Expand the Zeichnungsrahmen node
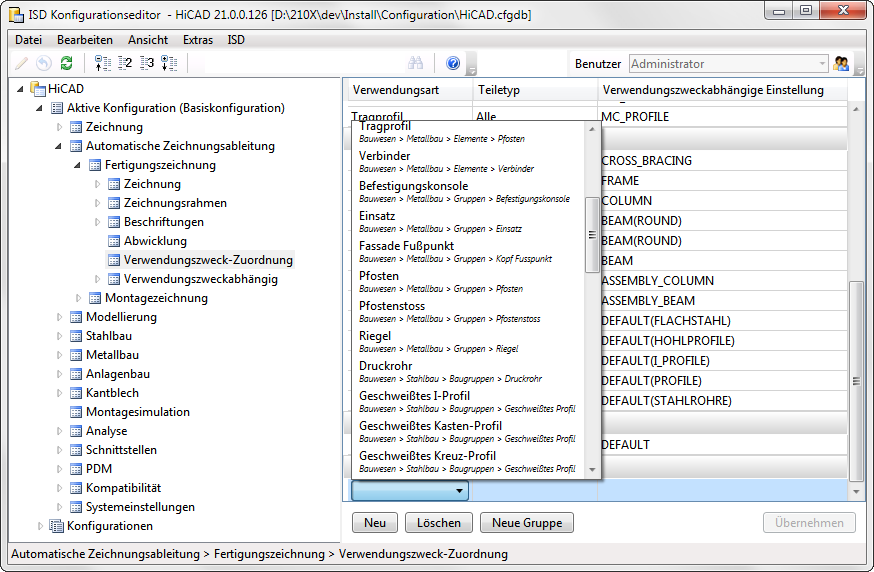Image resolution: width=874 pixels, height=572 pixels. pos(97,203)
